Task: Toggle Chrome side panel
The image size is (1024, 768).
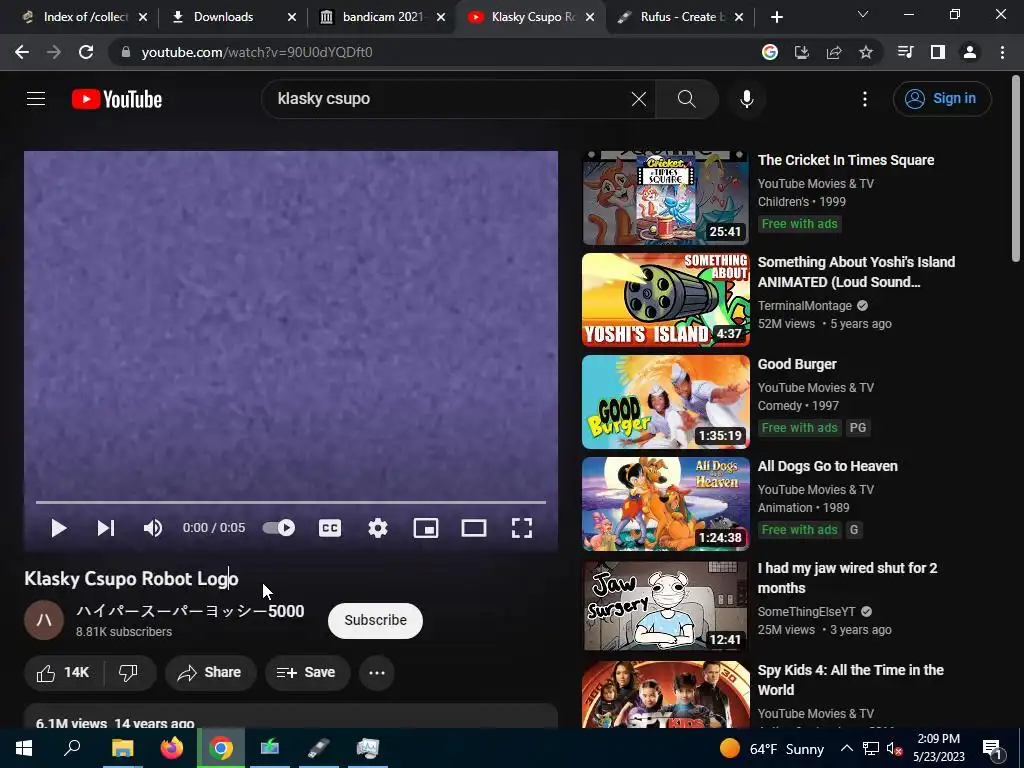Action: tap(938, 52)
